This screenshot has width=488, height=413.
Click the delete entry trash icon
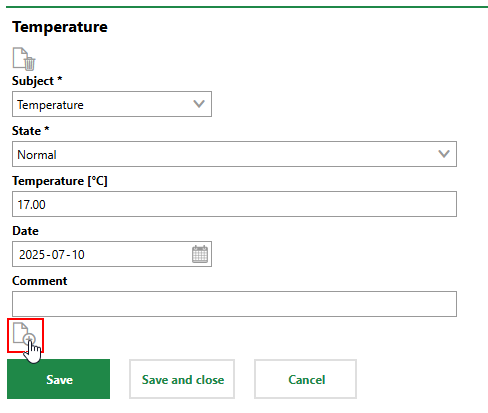click(24, 59)
